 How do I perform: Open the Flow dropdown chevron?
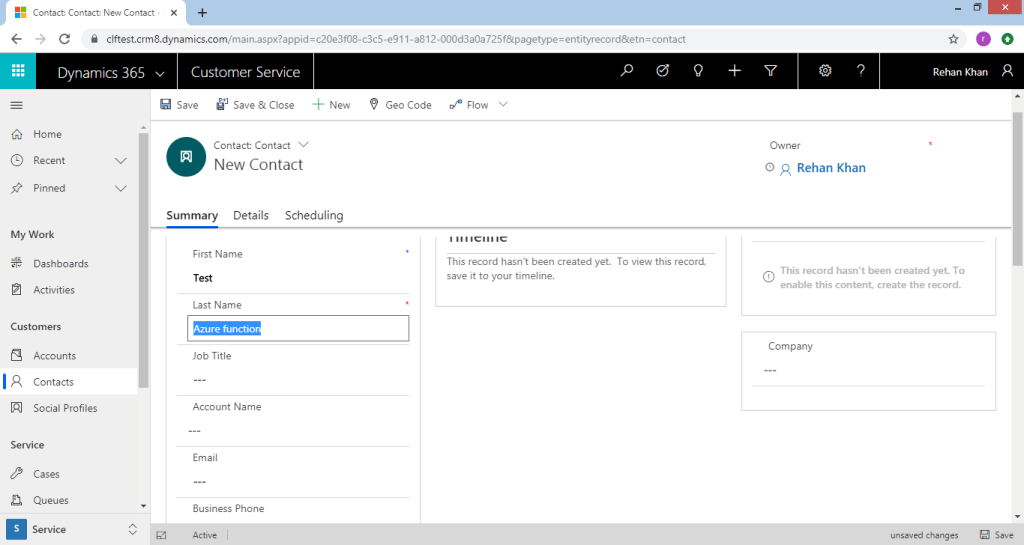coord(503,105)
